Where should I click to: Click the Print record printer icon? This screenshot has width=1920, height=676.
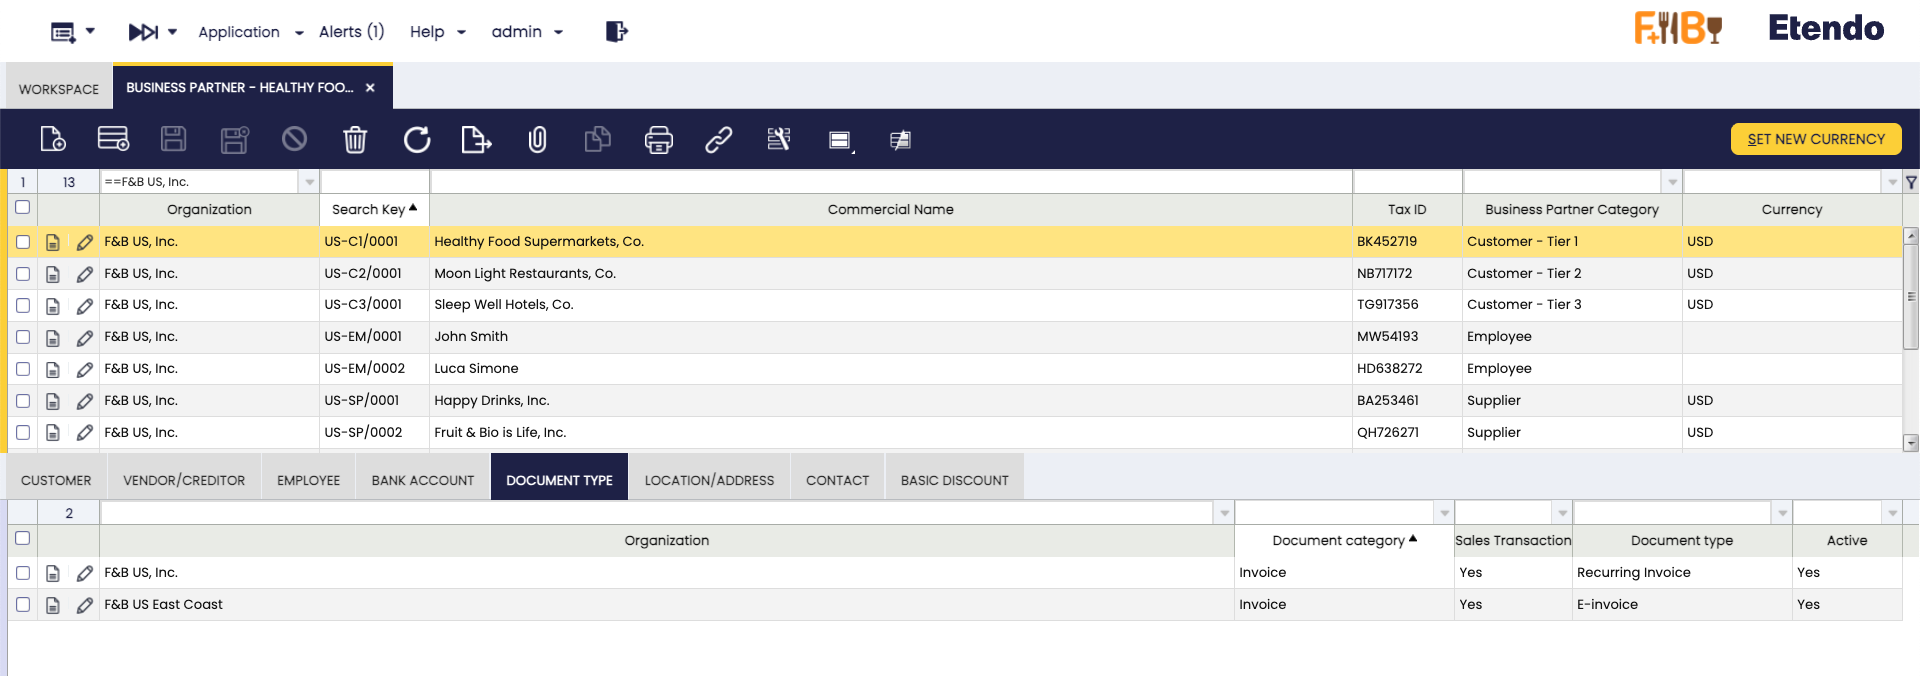[658, 139]
